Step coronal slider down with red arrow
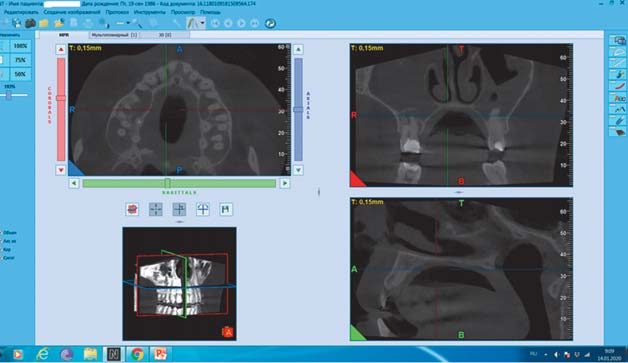 coord(61,170)
